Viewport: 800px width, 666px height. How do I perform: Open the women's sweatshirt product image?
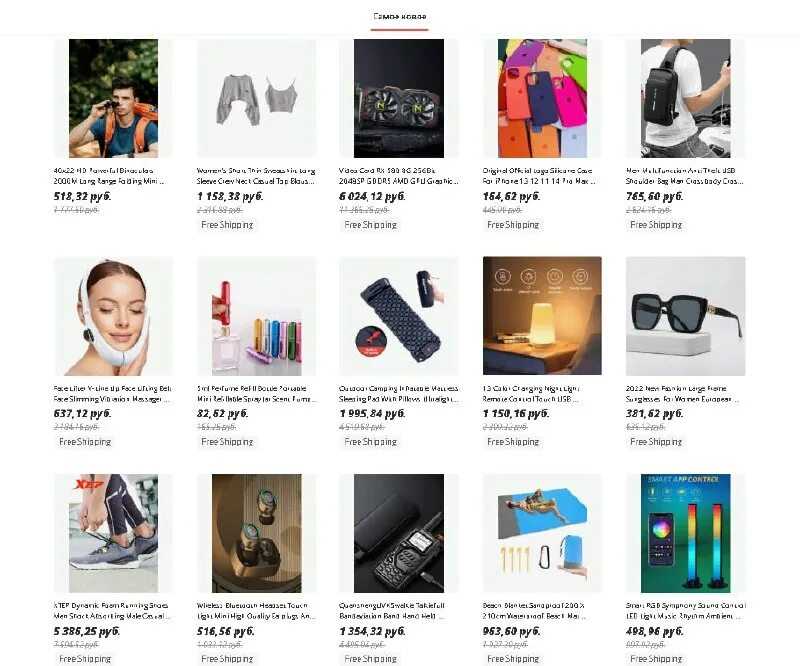coord(256,98)
